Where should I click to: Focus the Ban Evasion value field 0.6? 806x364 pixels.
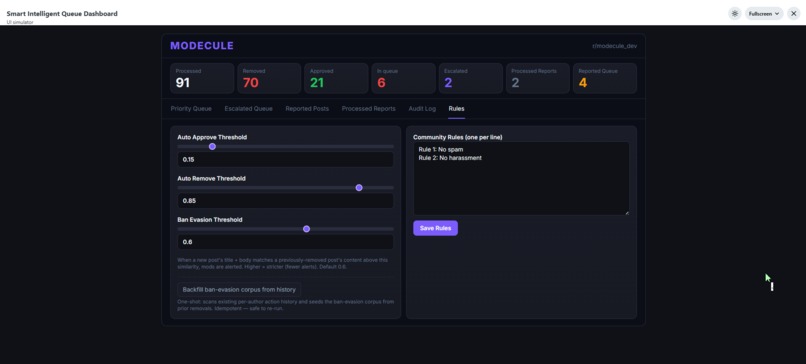pyautogui.click(x=285, y=242)
